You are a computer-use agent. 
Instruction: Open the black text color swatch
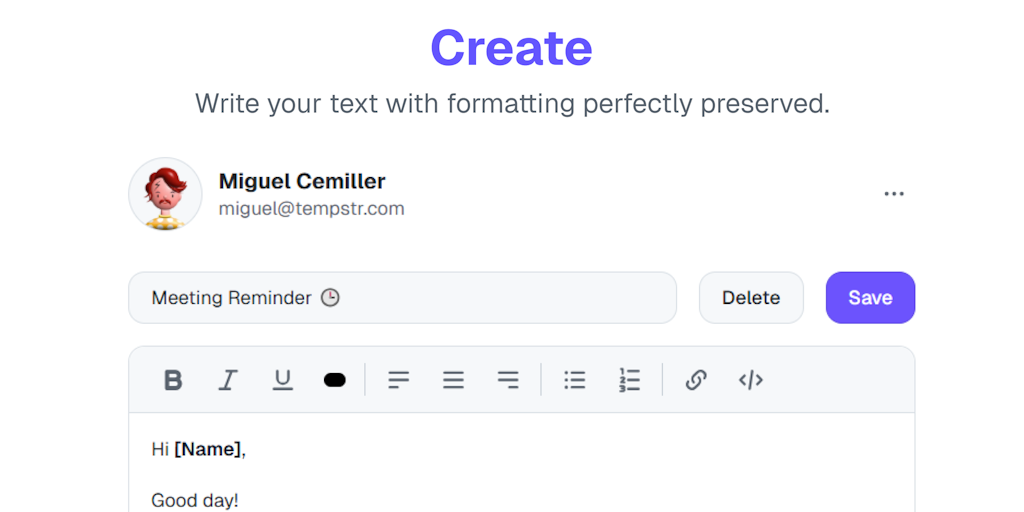335,380
